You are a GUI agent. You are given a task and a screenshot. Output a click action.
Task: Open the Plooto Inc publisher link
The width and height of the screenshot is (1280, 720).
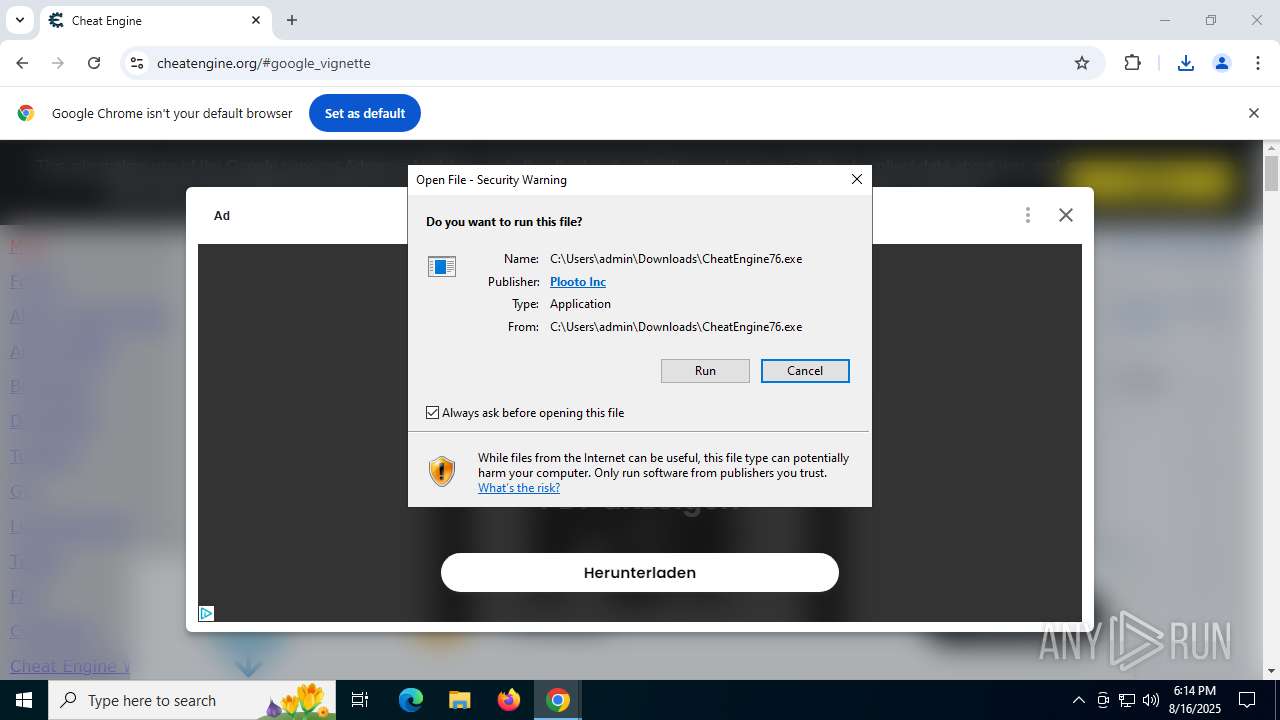(578, 282)
